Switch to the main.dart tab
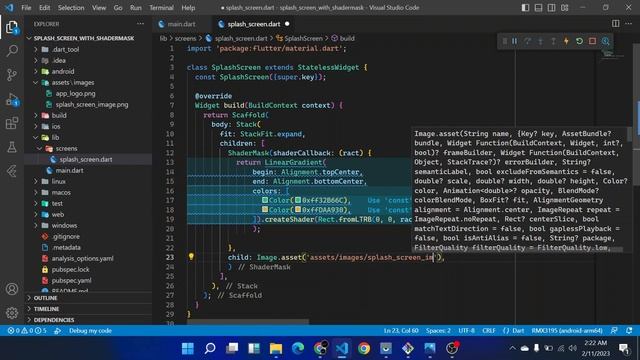This screenshot has width=640, height=360. (182, 24)
